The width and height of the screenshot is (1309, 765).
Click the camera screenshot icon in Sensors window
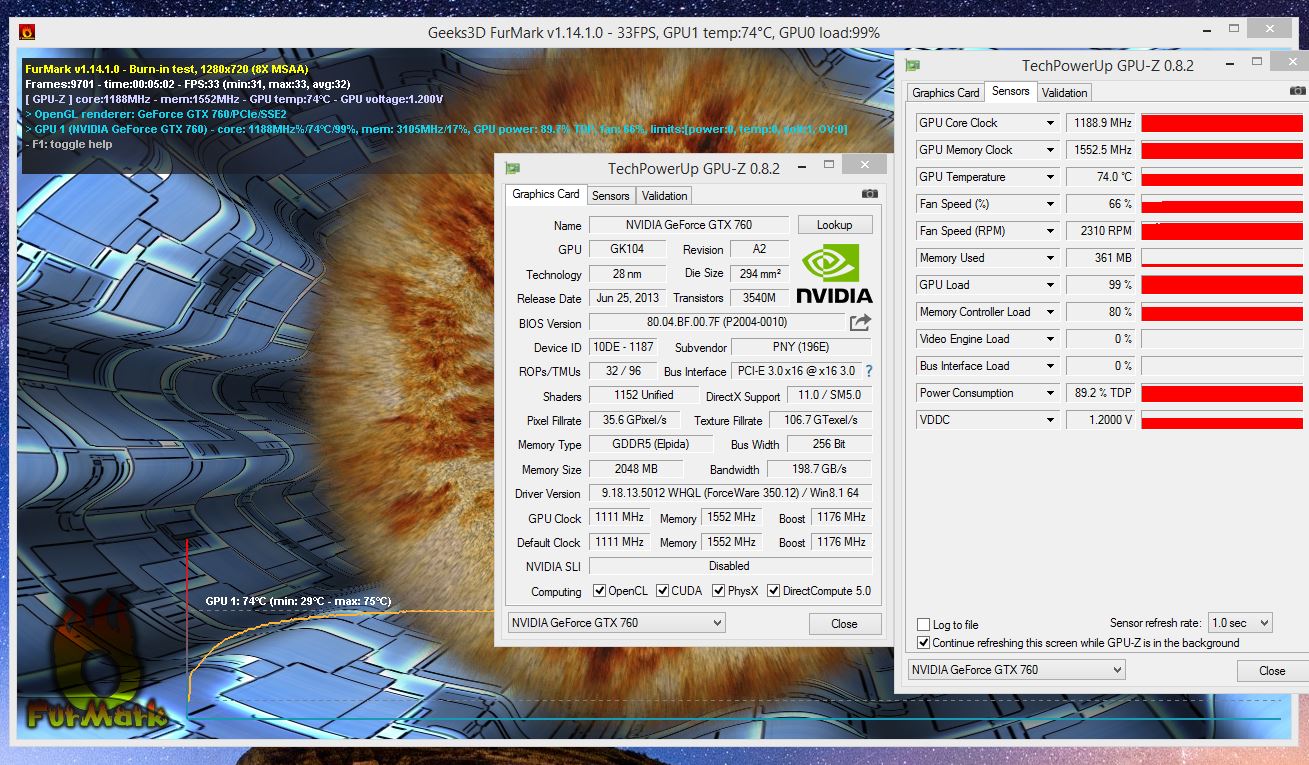click(x=1297, y=91)
